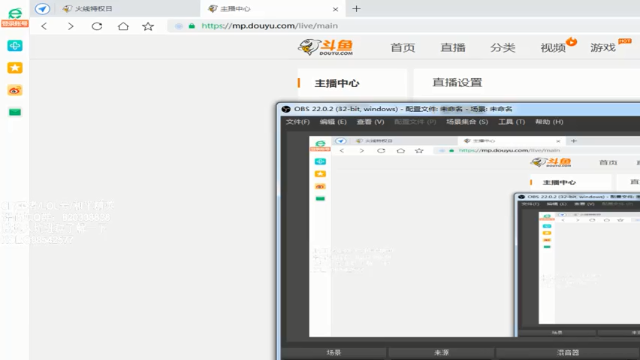Image resolution: width=640 pixels, height=360 pixels.
Task: Open the yellow star favorites sidebar icon
Action: 15,68
